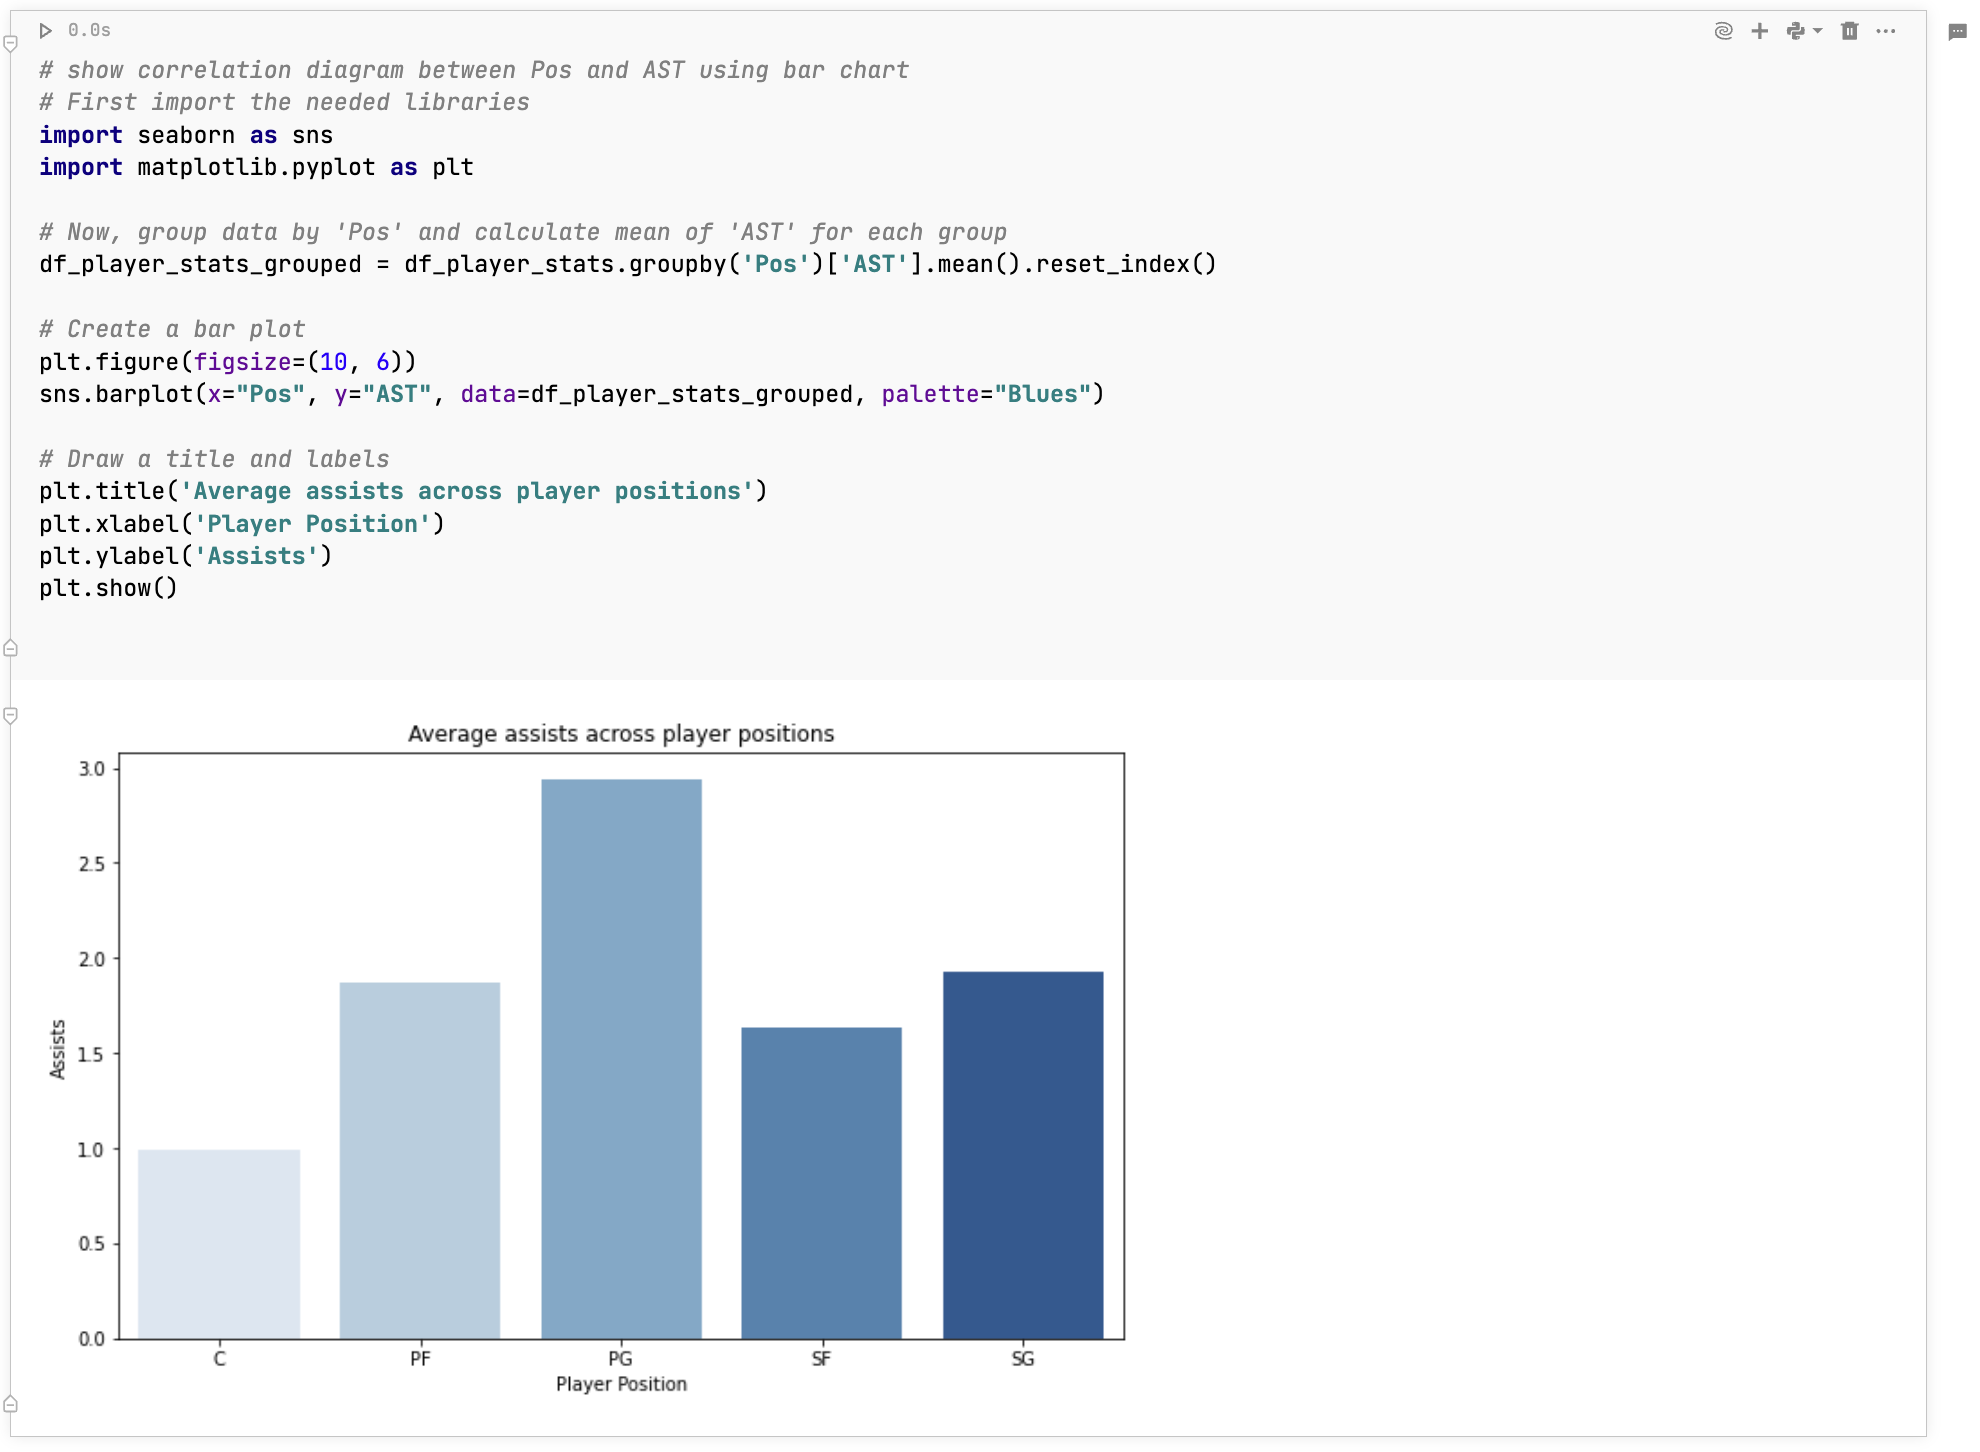This screenshot has width=1980, height=1452.
Task: Delete the cell using the trash icon
Action: (x=1848, y=31)
